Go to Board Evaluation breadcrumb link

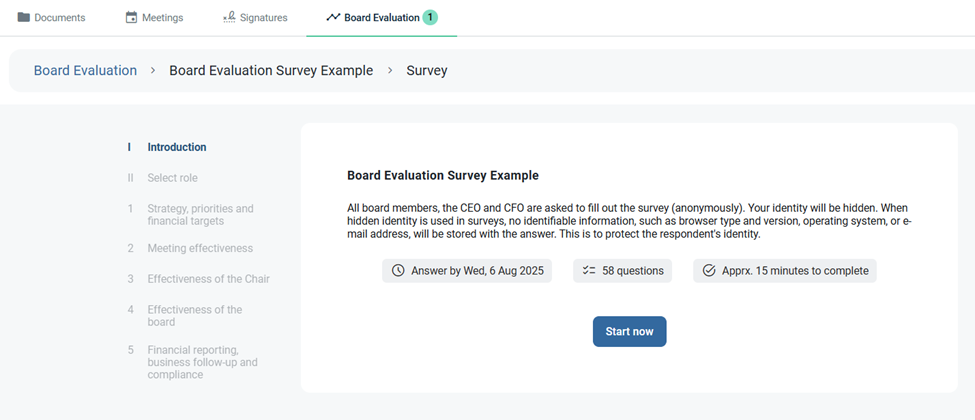click(85, 70)
